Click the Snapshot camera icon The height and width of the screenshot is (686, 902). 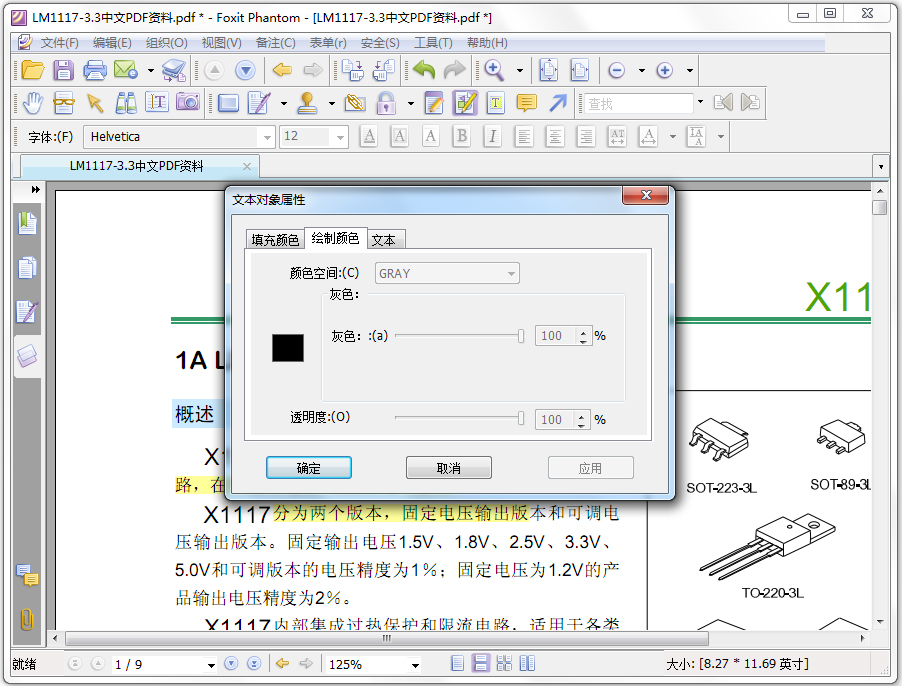click(188, 102)
